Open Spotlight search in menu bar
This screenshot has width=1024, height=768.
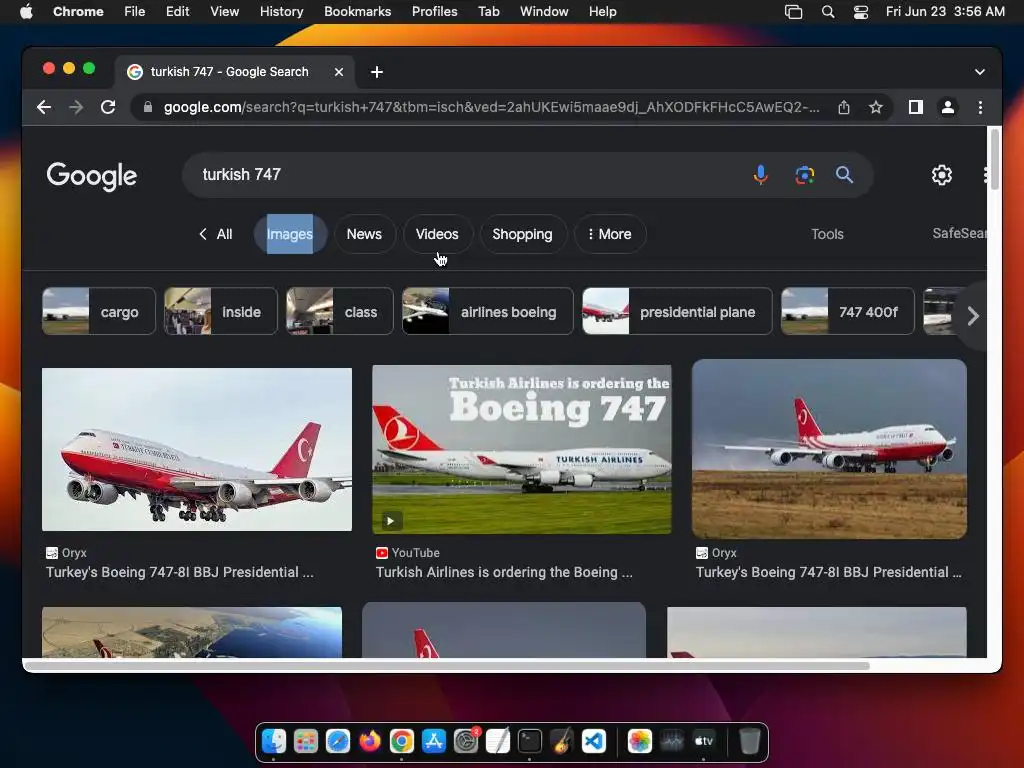coord(827,12)
